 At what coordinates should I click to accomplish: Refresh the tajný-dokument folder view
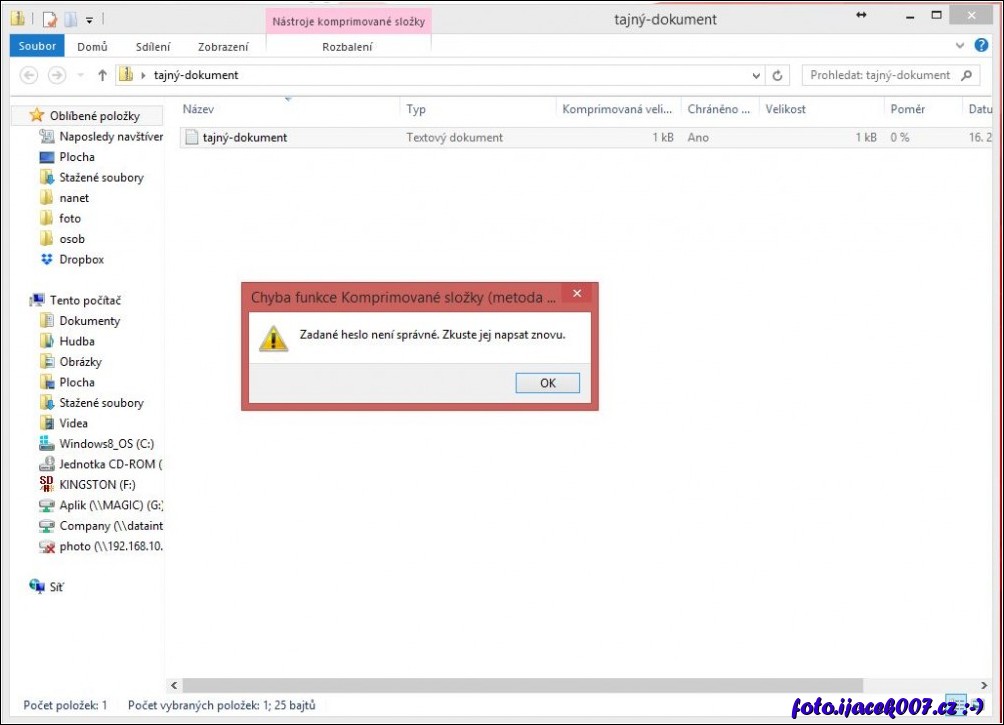tap(778, 75)
